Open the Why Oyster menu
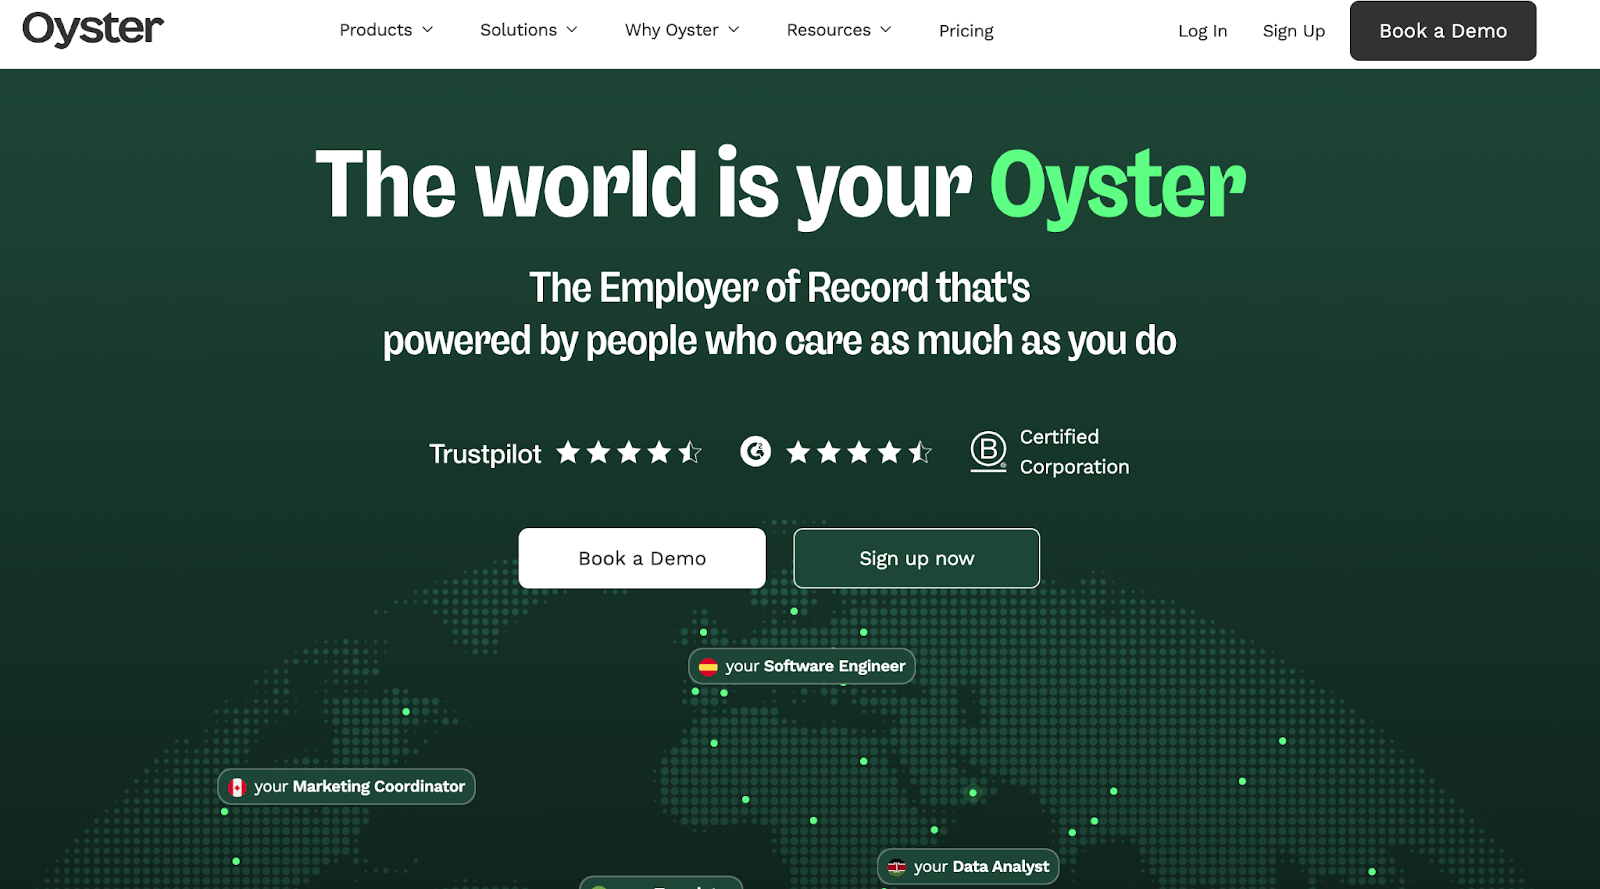 pyautogui.click(x=683, y=30)
